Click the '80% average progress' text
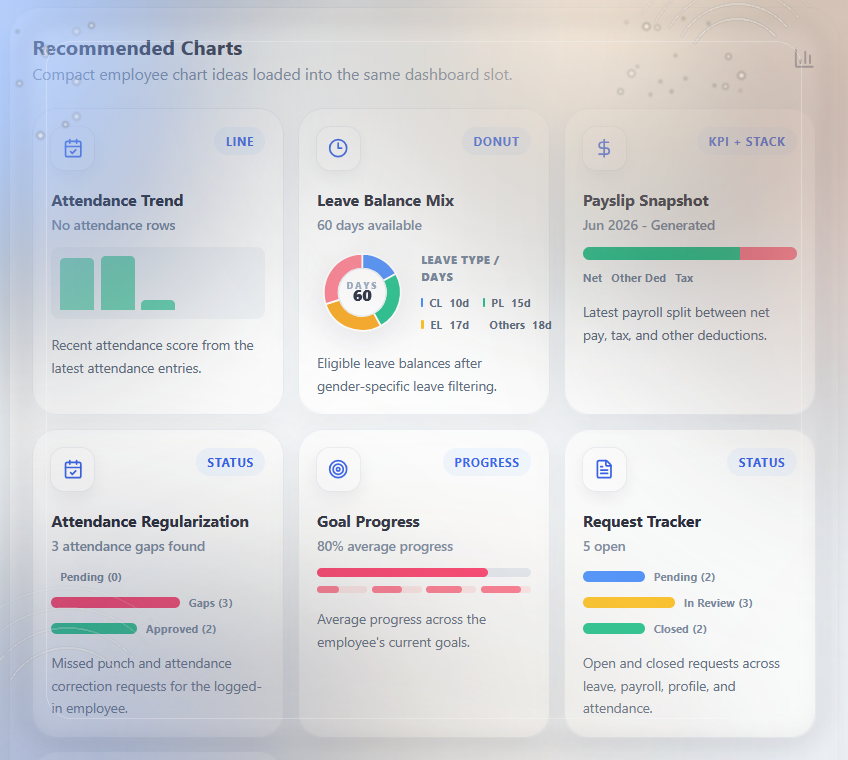The image size is (848, 760). point(385,546)
